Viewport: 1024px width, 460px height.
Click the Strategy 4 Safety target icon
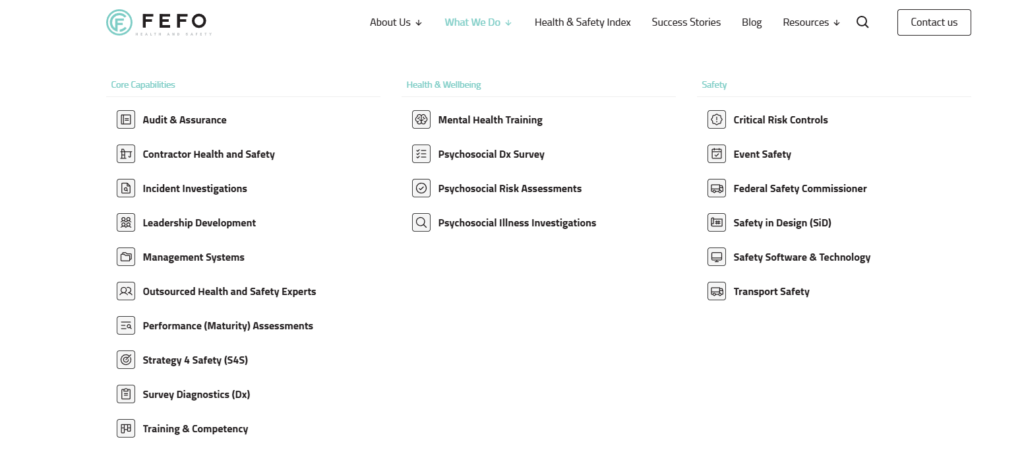[125, 360]
